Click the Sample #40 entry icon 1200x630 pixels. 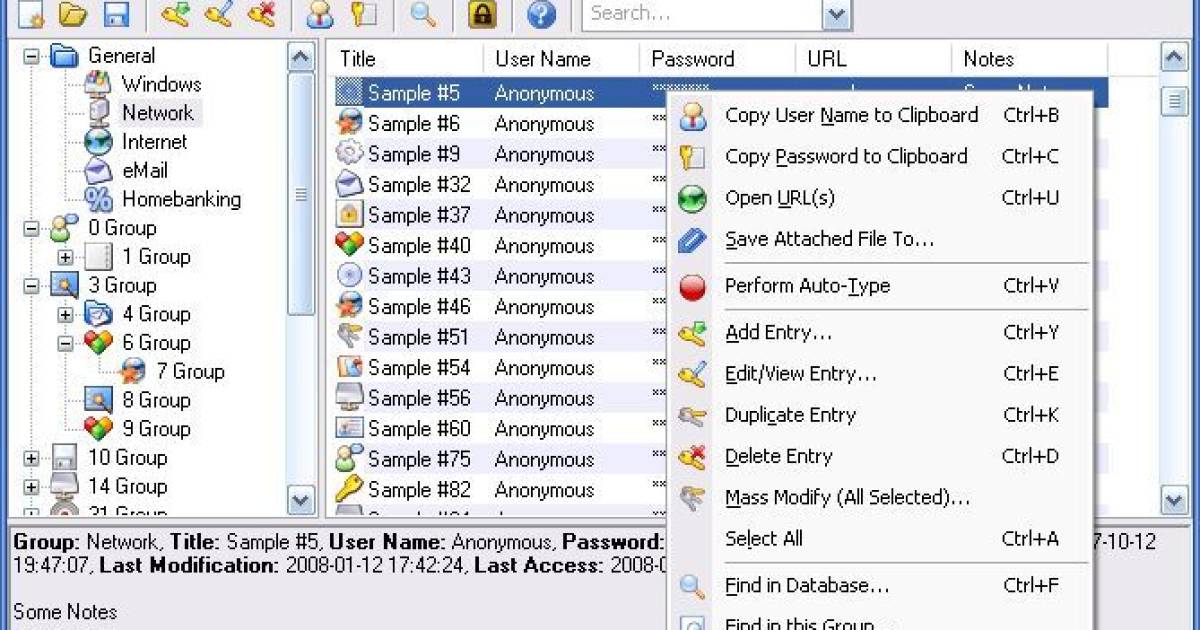(x=349, y=246)
